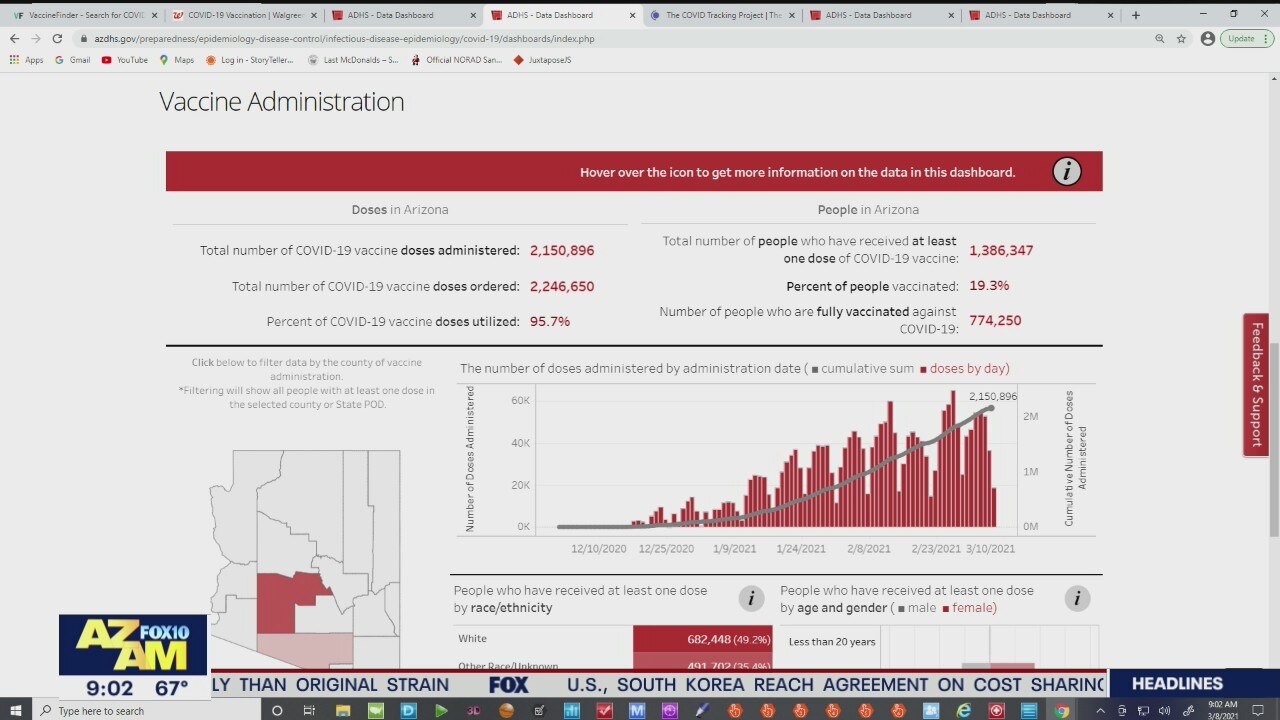The width and height of the screenshot is (1280, 720).
Task: Open the Windows Start menu
Action: (16, 710)
